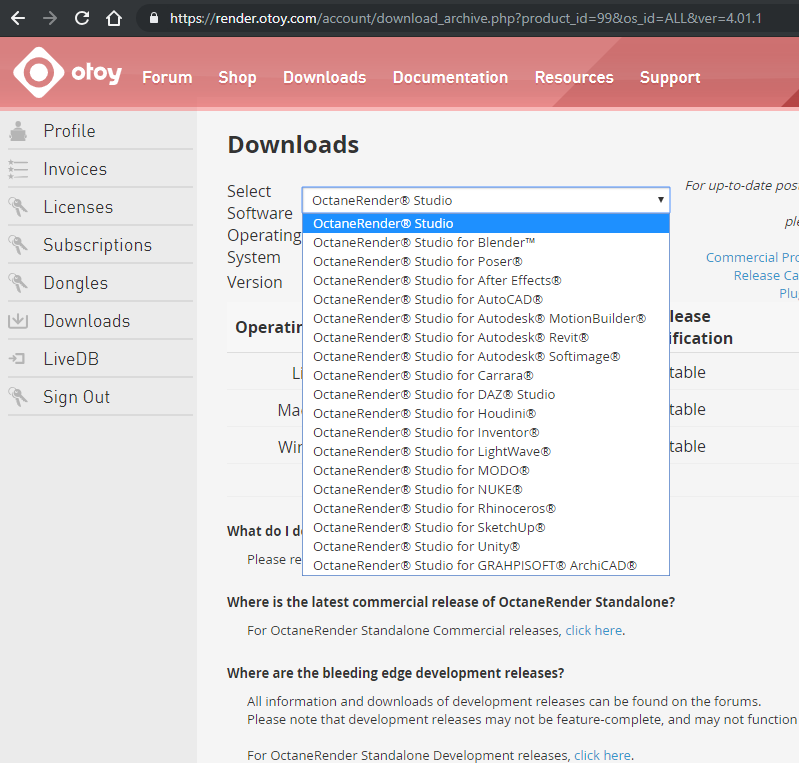Open Downloads in the account sidebar
The height and width of the screenshot is (763, 799).
[87, 321]
